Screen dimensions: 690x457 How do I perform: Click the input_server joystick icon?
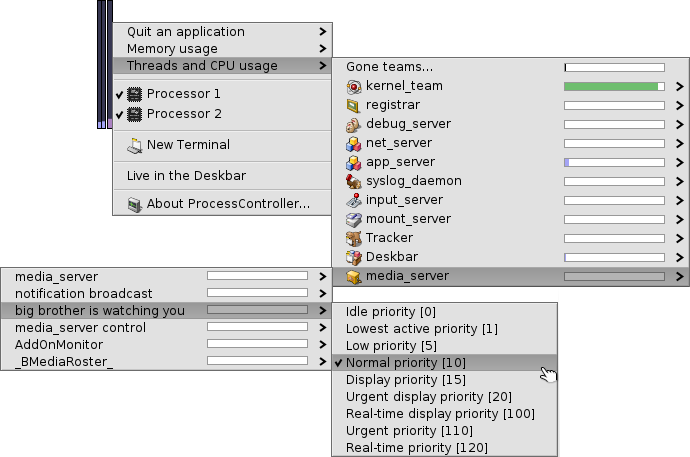pos(353,200)
